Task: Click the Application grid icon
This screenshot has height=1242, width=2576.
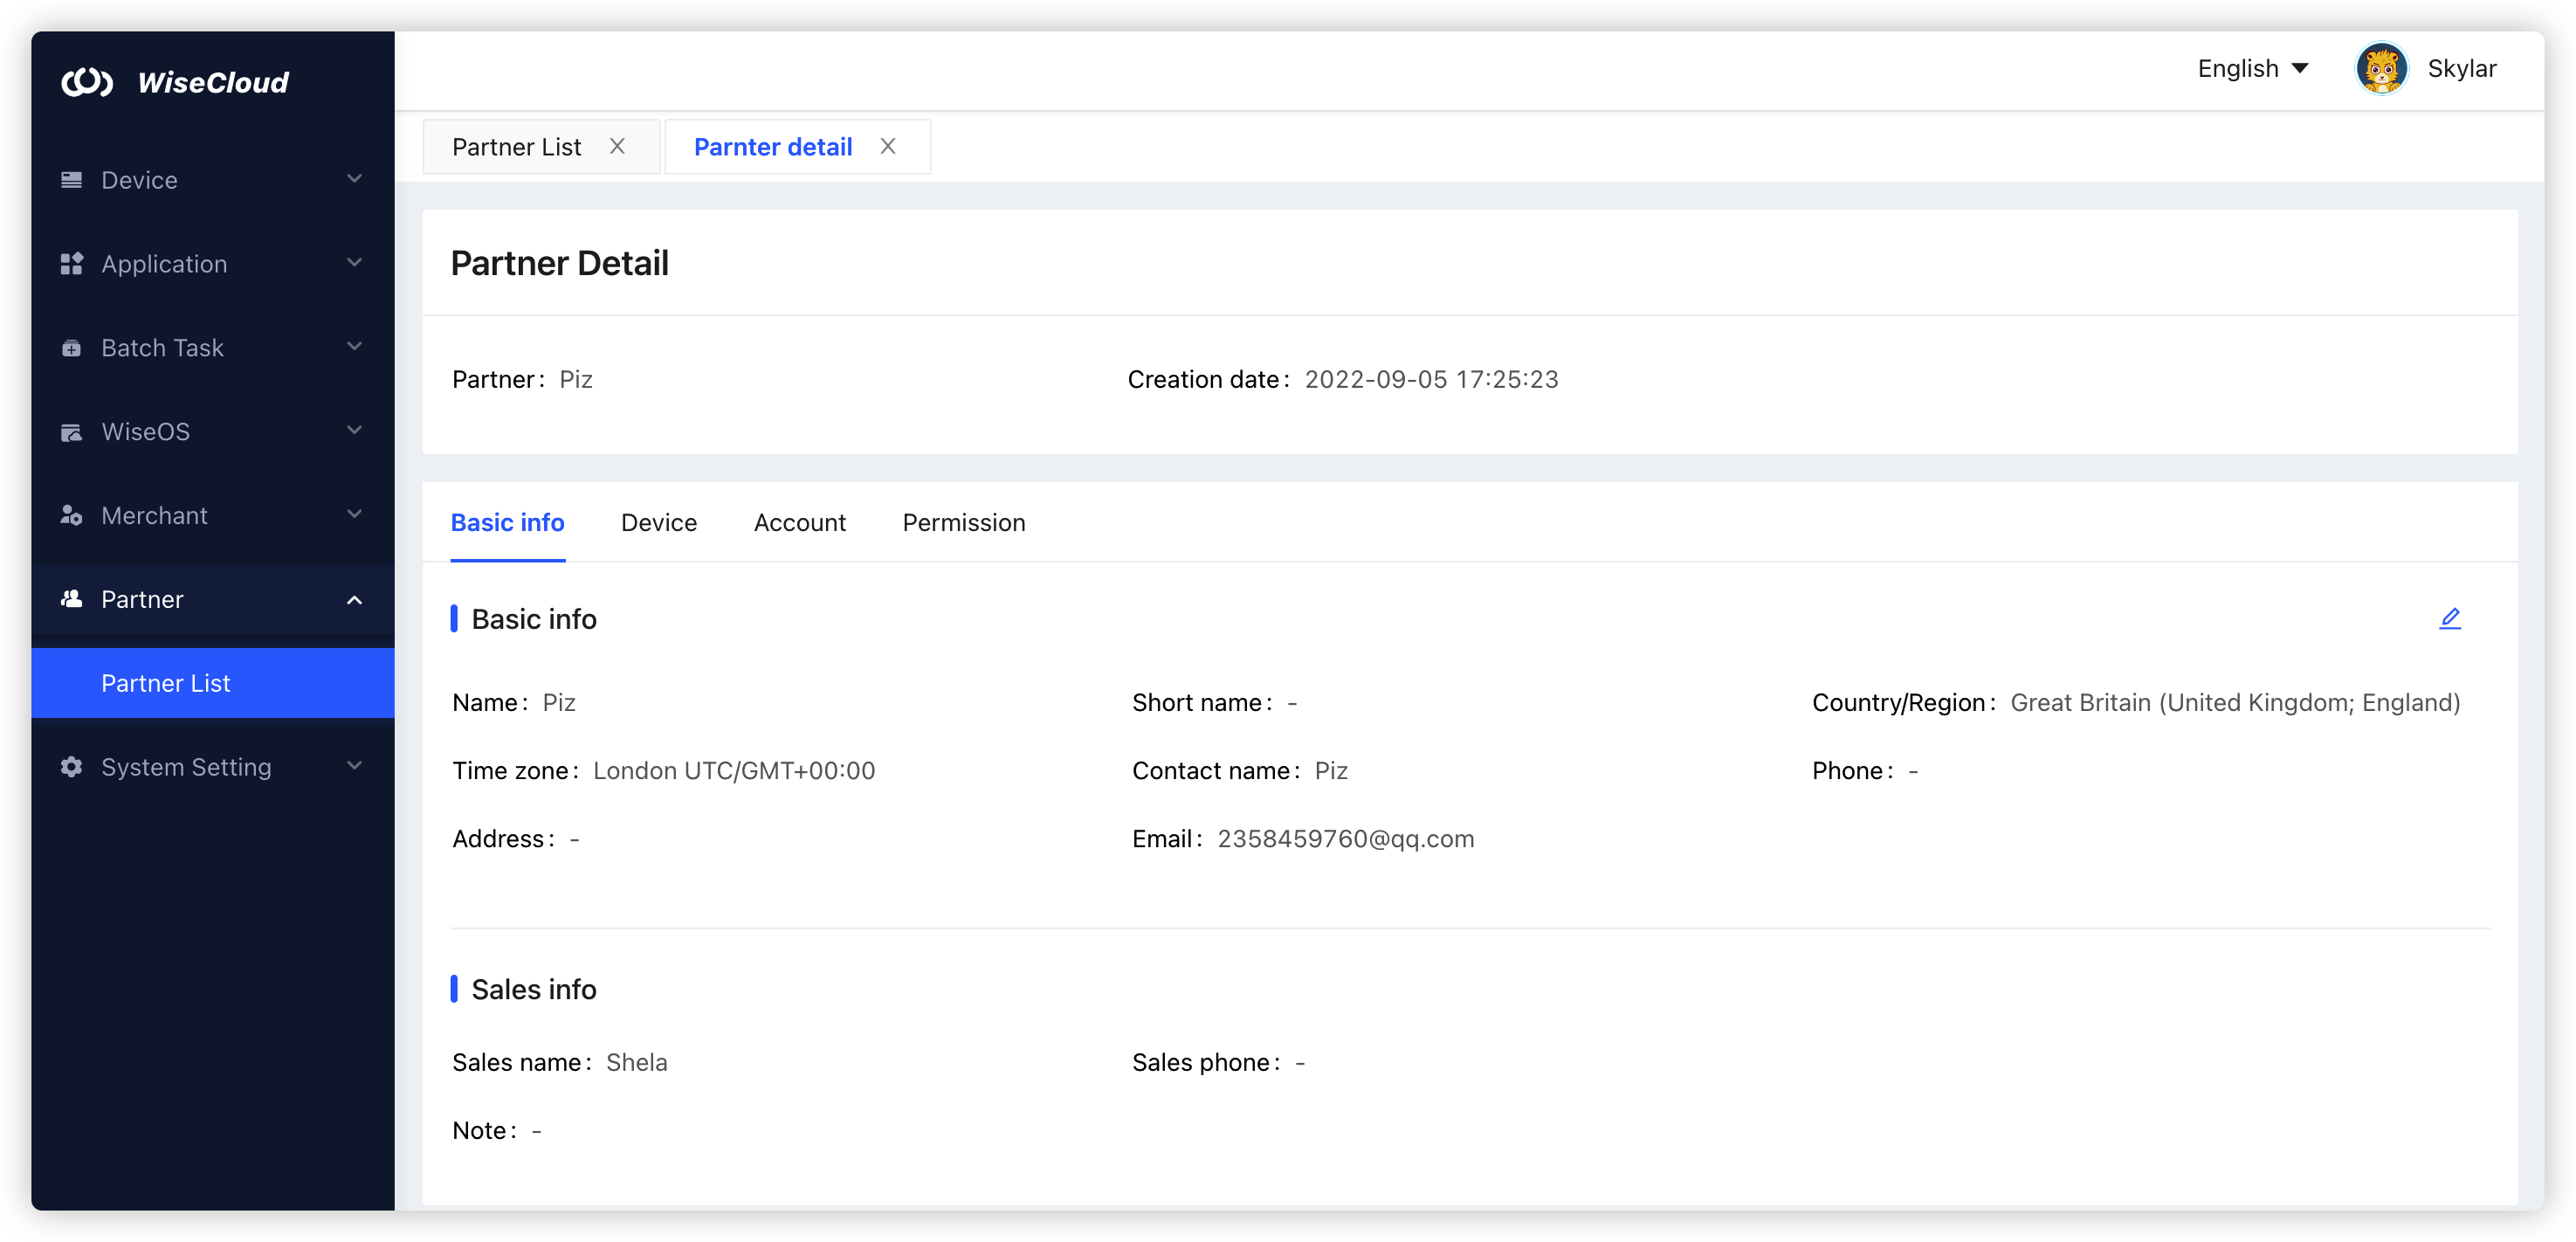Action: coord(71,264)
